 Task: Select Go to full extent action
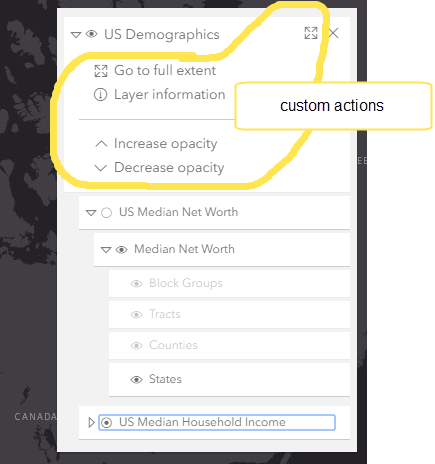(x=165, y=71)
